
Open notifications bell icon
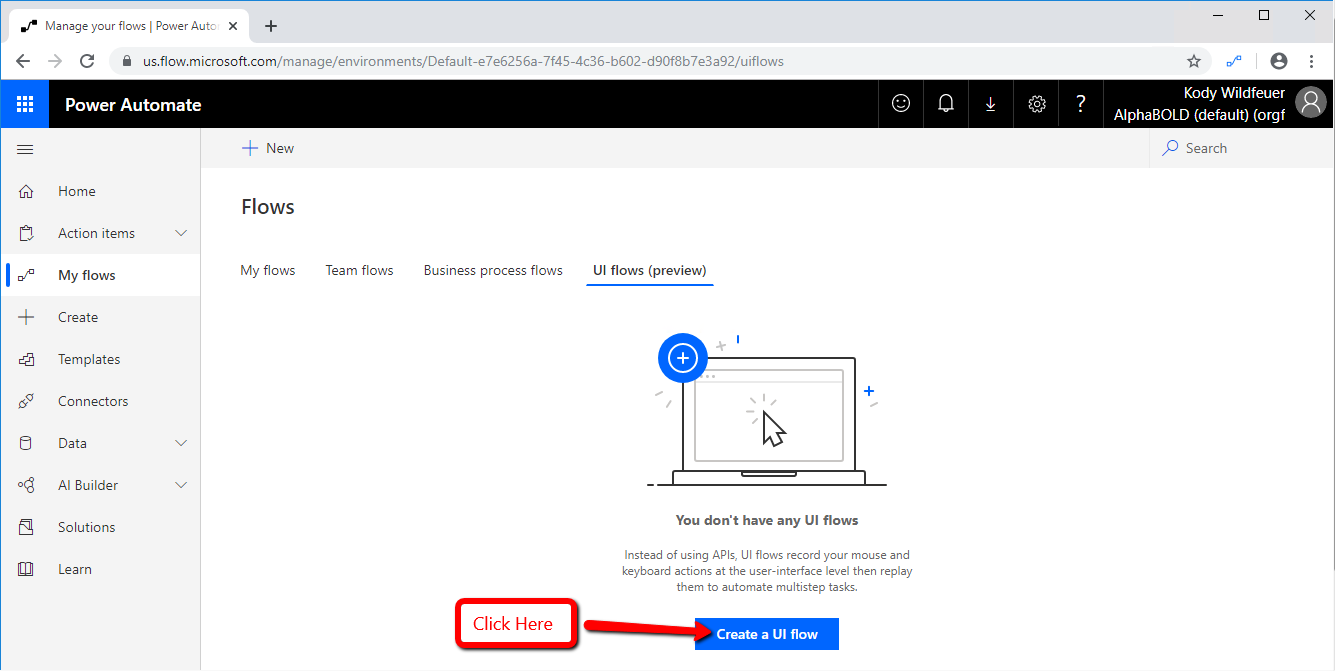[x=946, y=103]
